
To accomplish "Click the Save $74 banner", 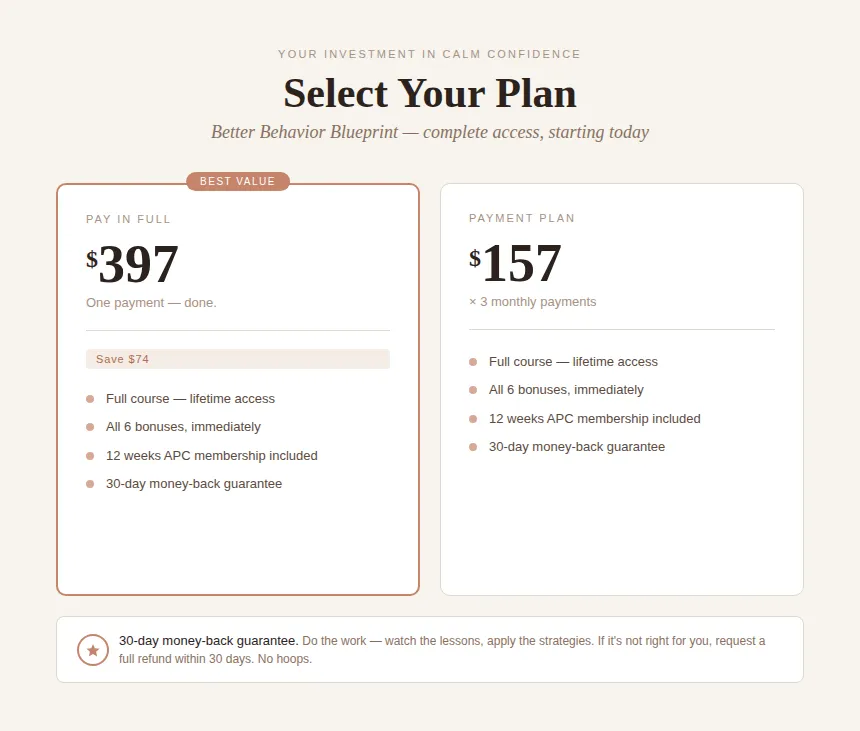I will [237, 359].
